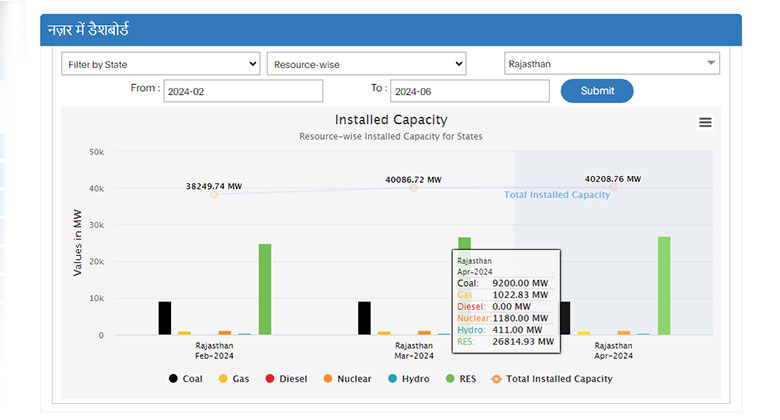Image resolution: width=780 pixels, height=420 pixels.
Task: Click the Submit button
Action: (x=597, y=91)
